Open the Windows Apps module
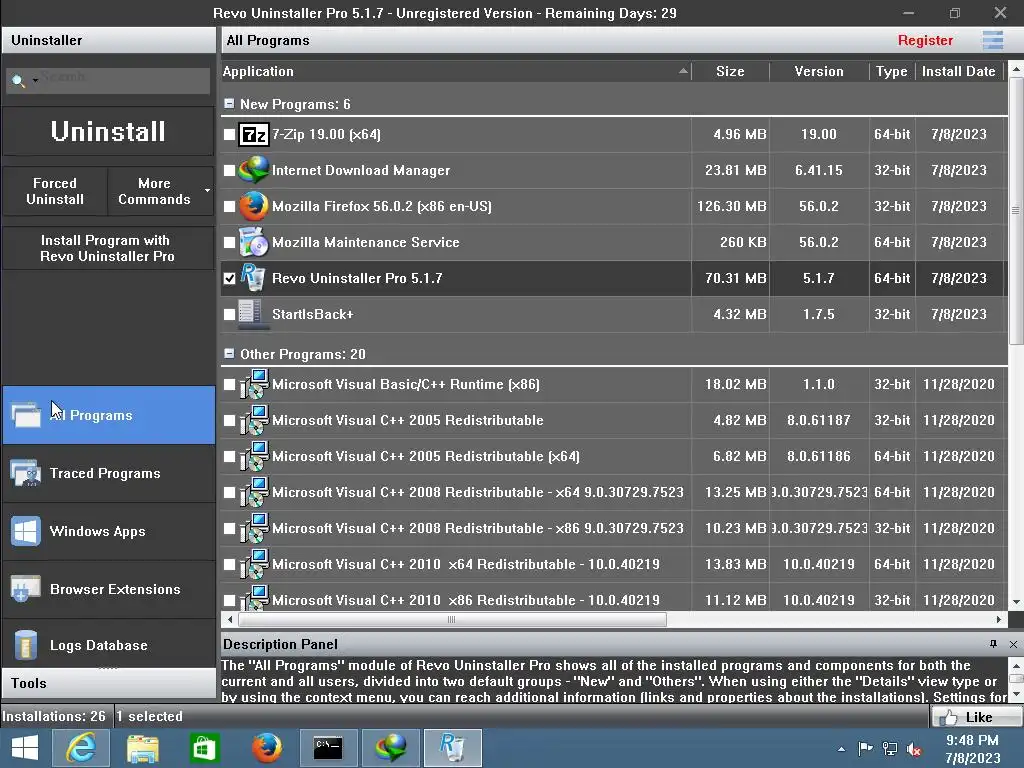Image resolution: width=1024 pixels, height=768 pixels. pyautogui.click(x=109, y=532)
